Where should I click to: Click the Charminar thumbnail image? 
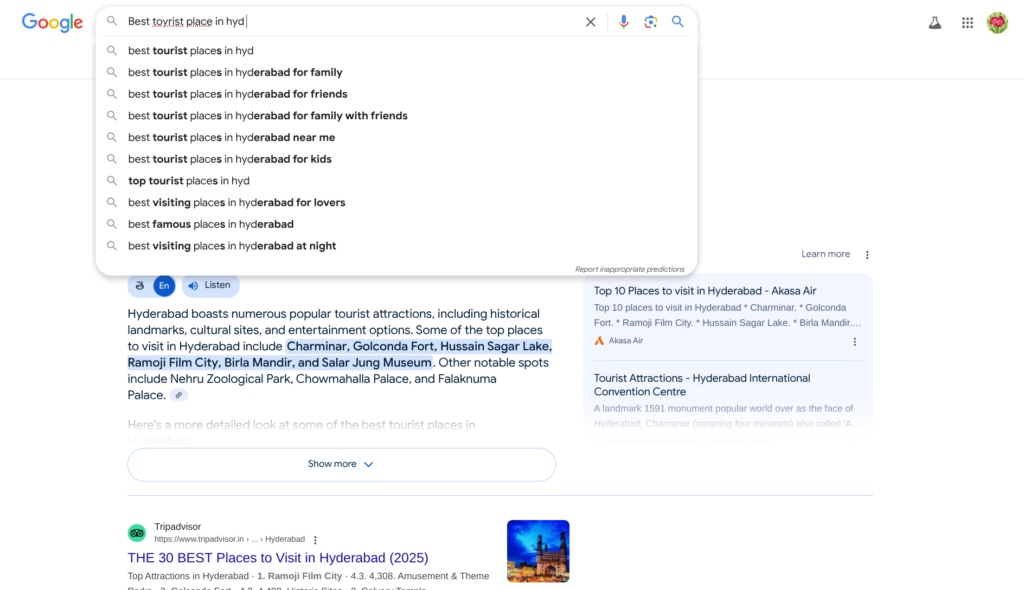click(538, 551)
